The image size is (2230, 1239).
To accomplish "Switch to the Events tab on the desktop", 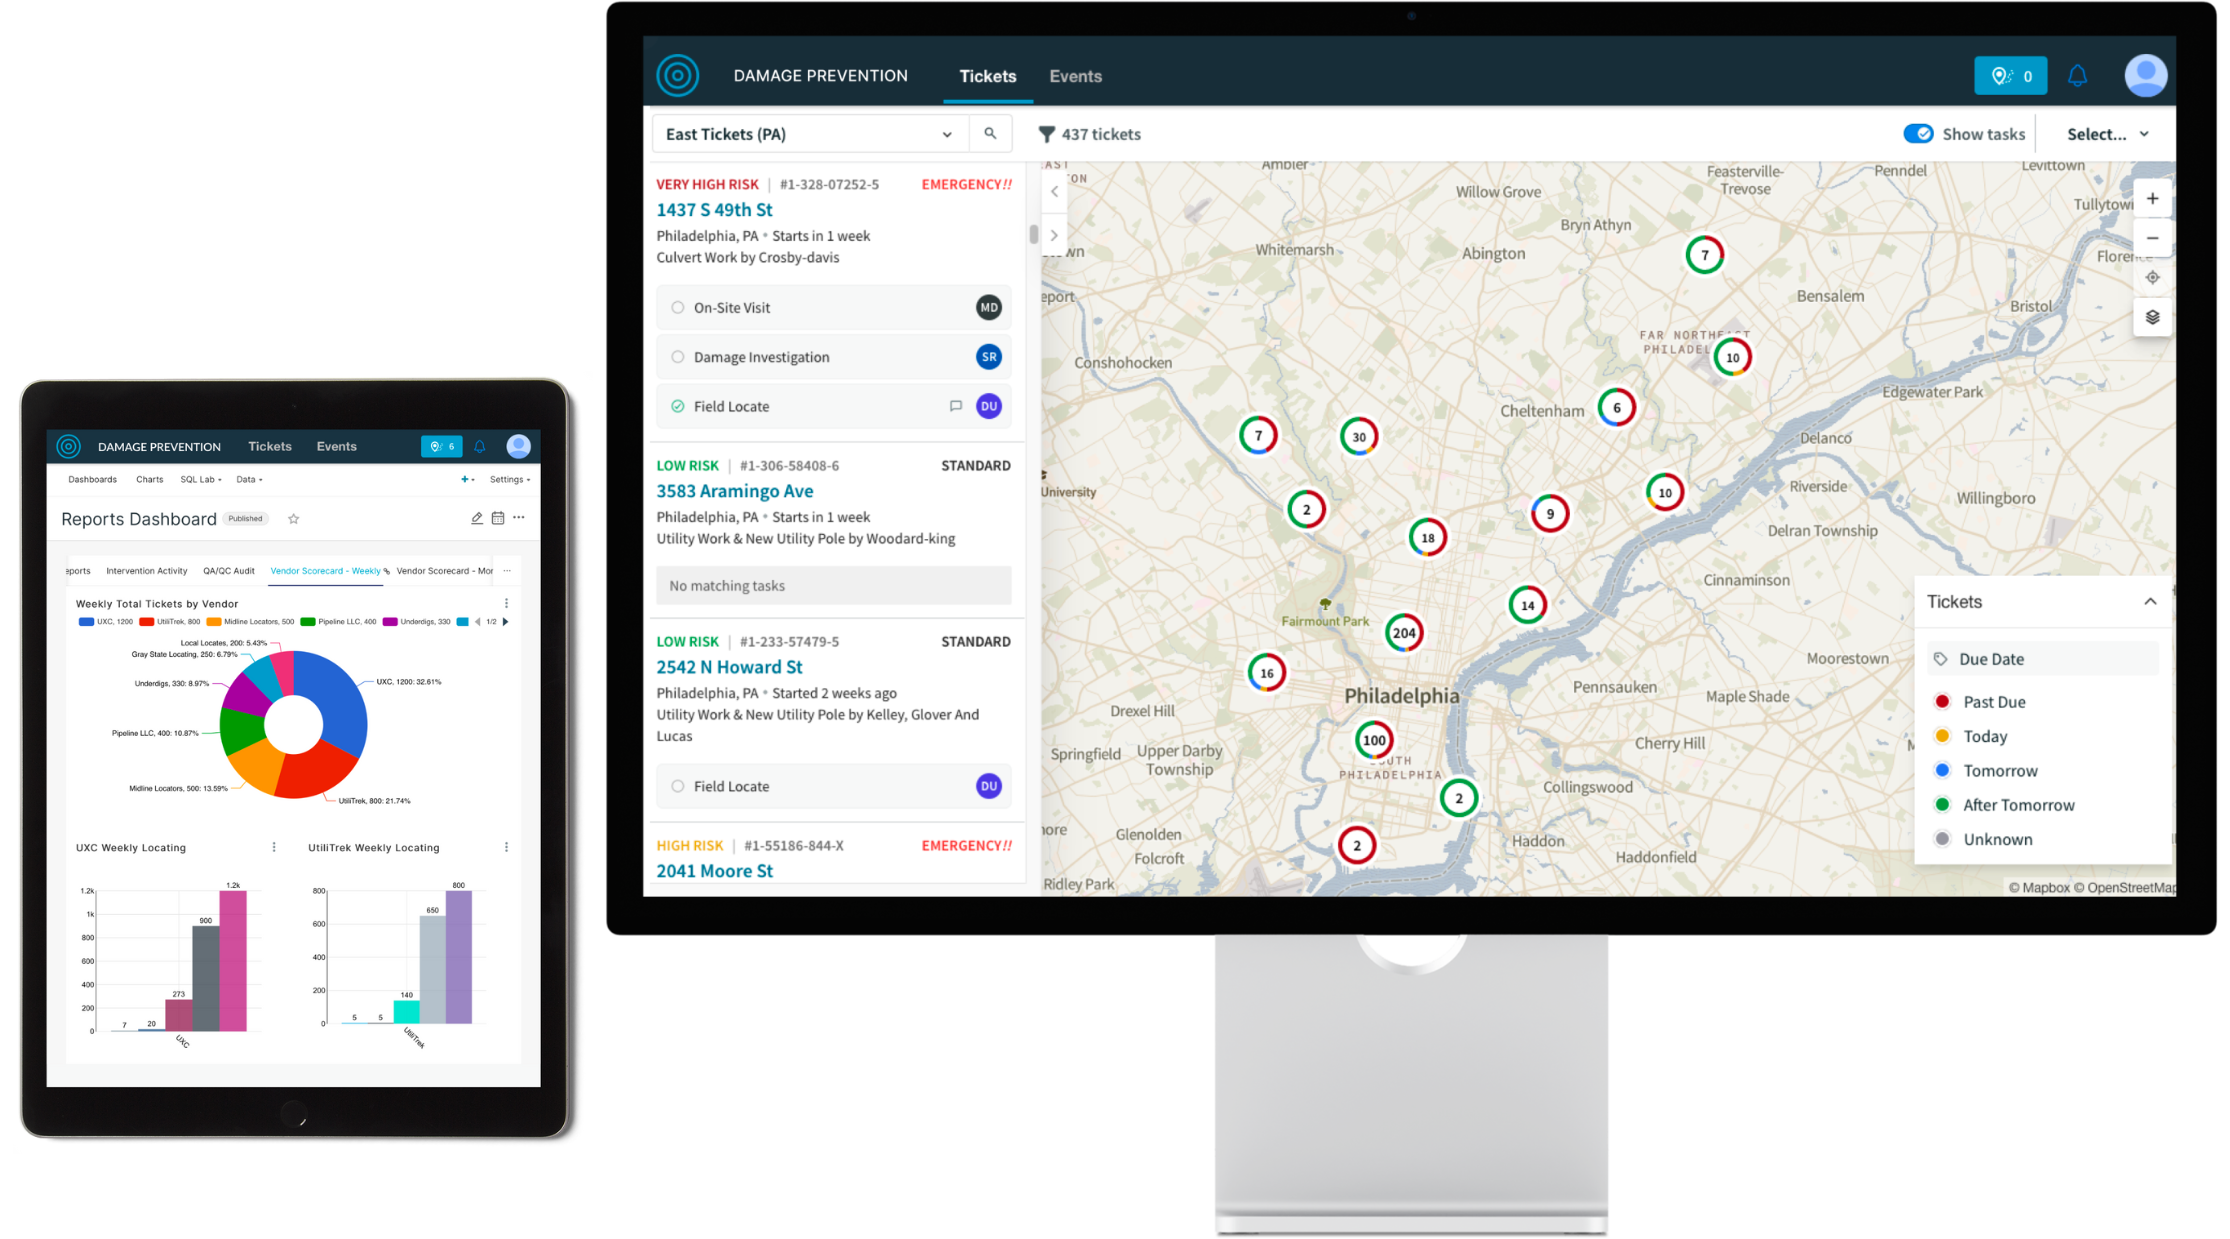I will [x=1075, y=76].
